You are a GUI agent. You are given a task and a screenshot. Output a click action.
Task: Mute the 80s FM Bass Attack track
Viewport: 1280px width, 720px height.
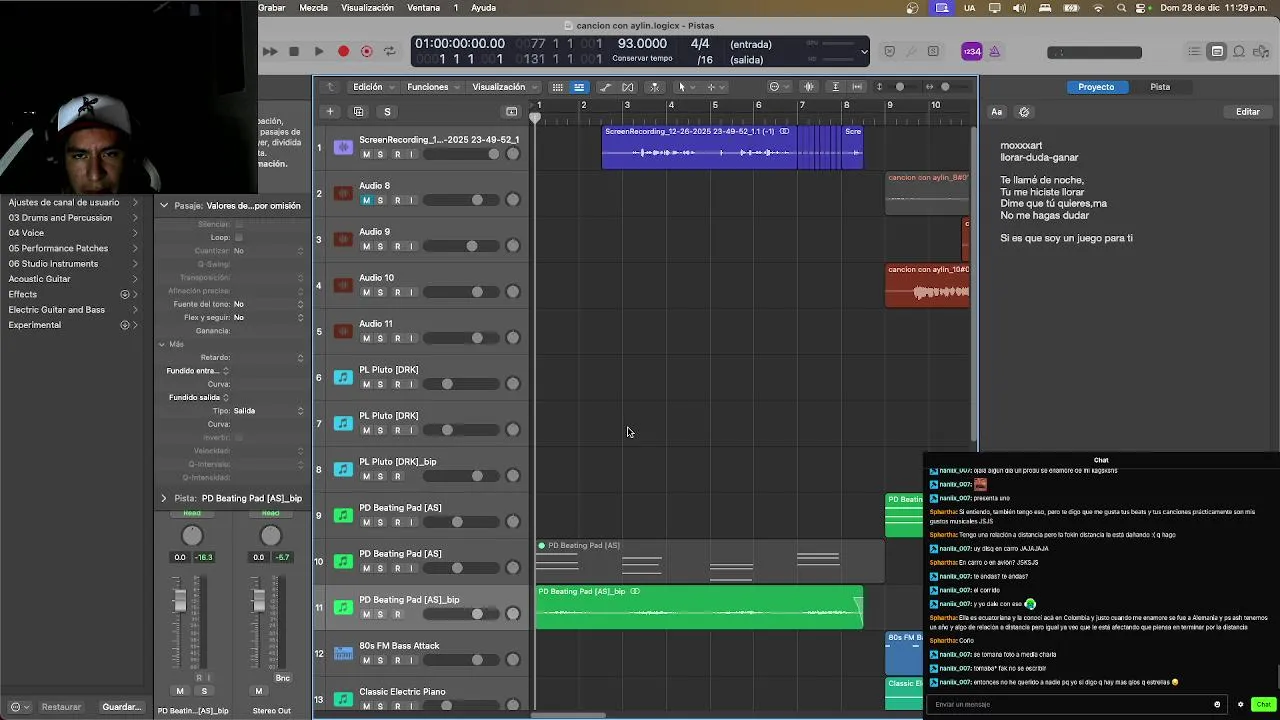point(366,660)
